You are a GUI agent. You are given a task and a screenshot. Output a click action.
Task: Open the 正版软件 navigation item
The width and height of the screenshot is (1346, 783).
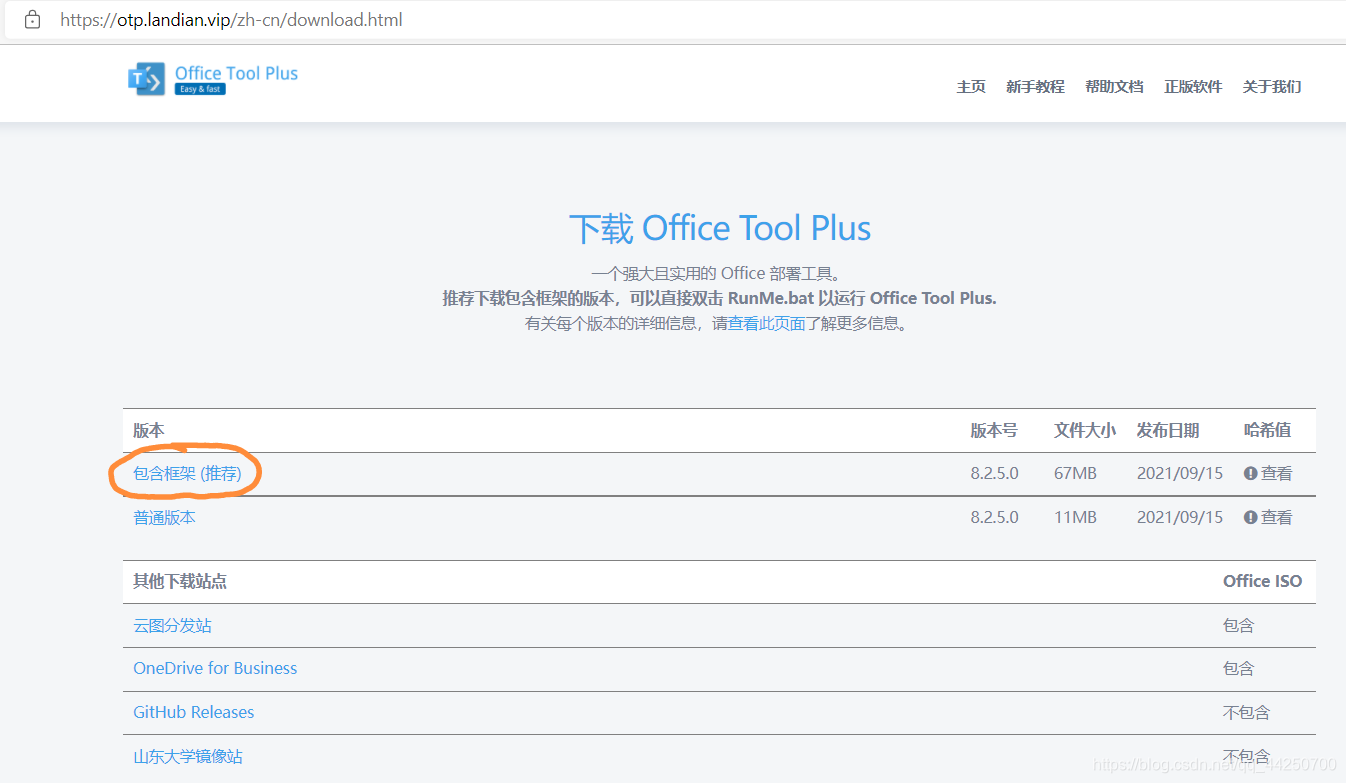pos(1193,87)
